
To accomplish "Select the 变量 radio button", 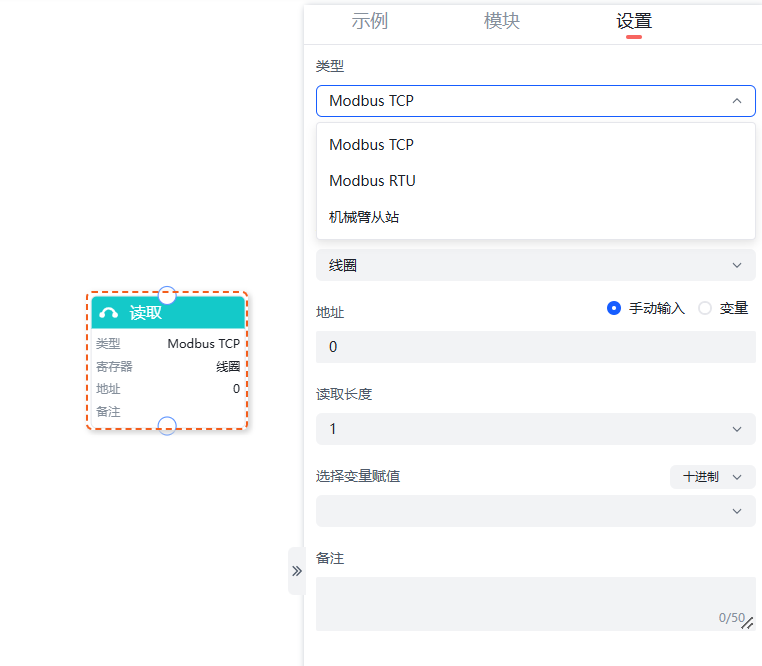I will pos(705,308).
